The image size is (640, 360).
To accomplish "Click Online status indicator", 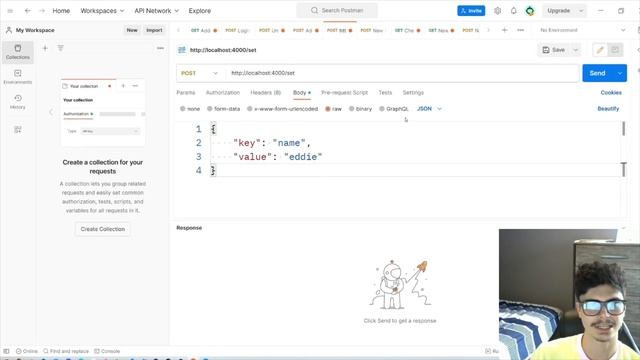I will (x=27, y=351).
